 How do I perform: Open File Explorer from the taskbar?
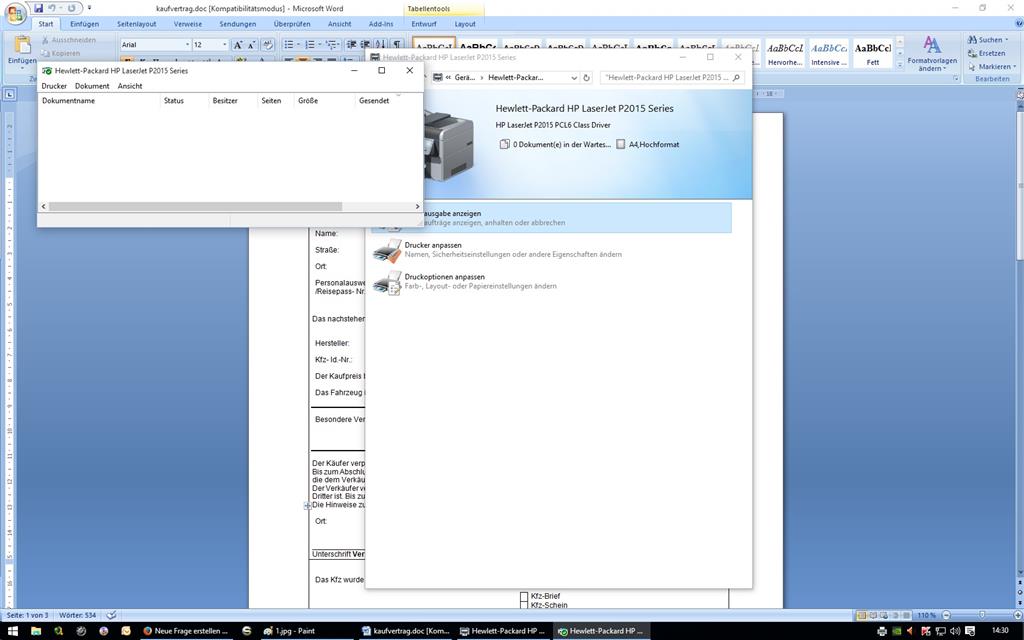click(36, 632)
